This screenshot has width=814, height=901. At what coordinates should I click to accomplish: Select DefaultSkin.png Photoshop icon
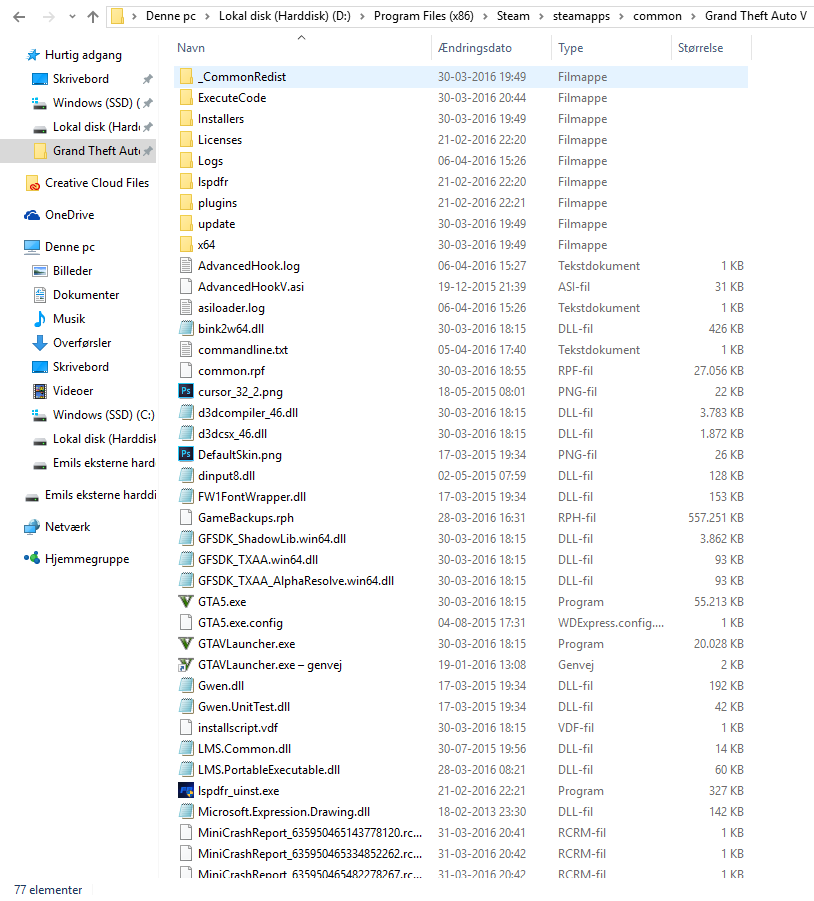(x=186, y=455)
